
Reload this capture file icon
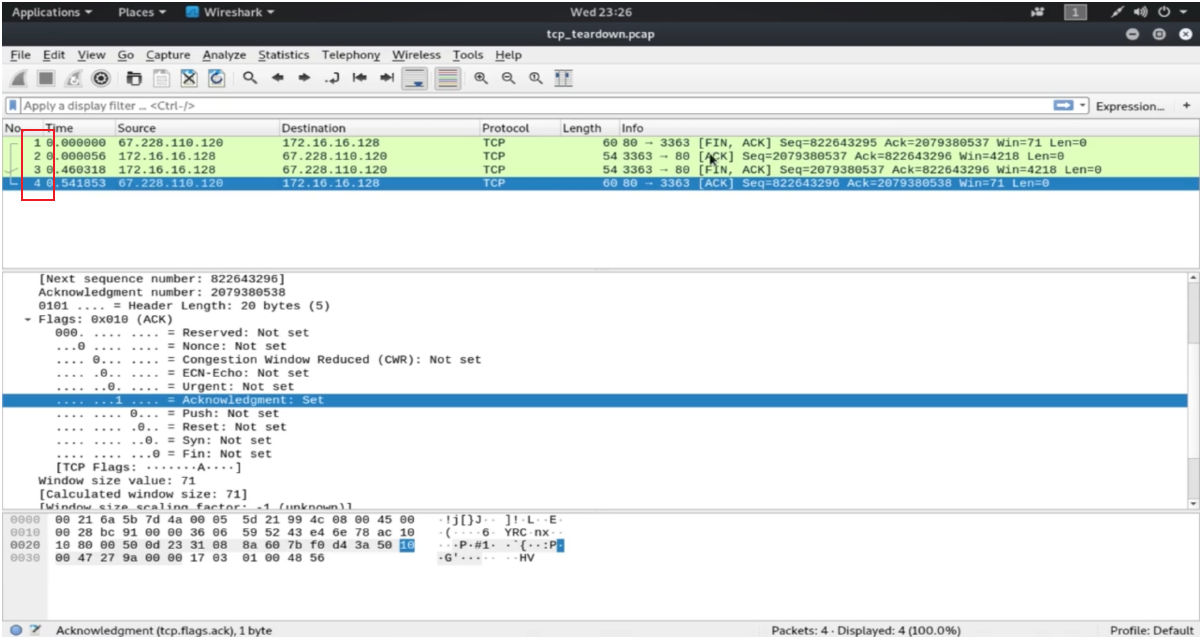pyautogui.click(x=216, y=78)
